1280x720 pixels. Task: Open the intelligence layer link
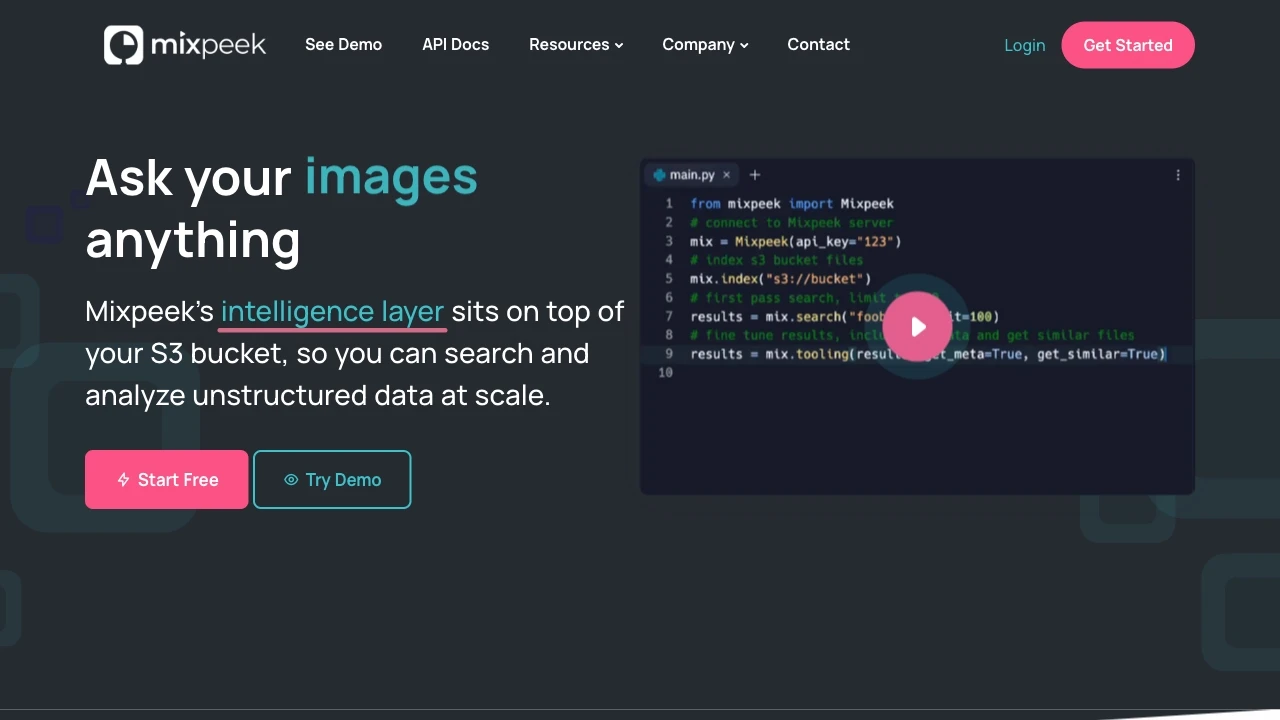[x=331, y=311]
